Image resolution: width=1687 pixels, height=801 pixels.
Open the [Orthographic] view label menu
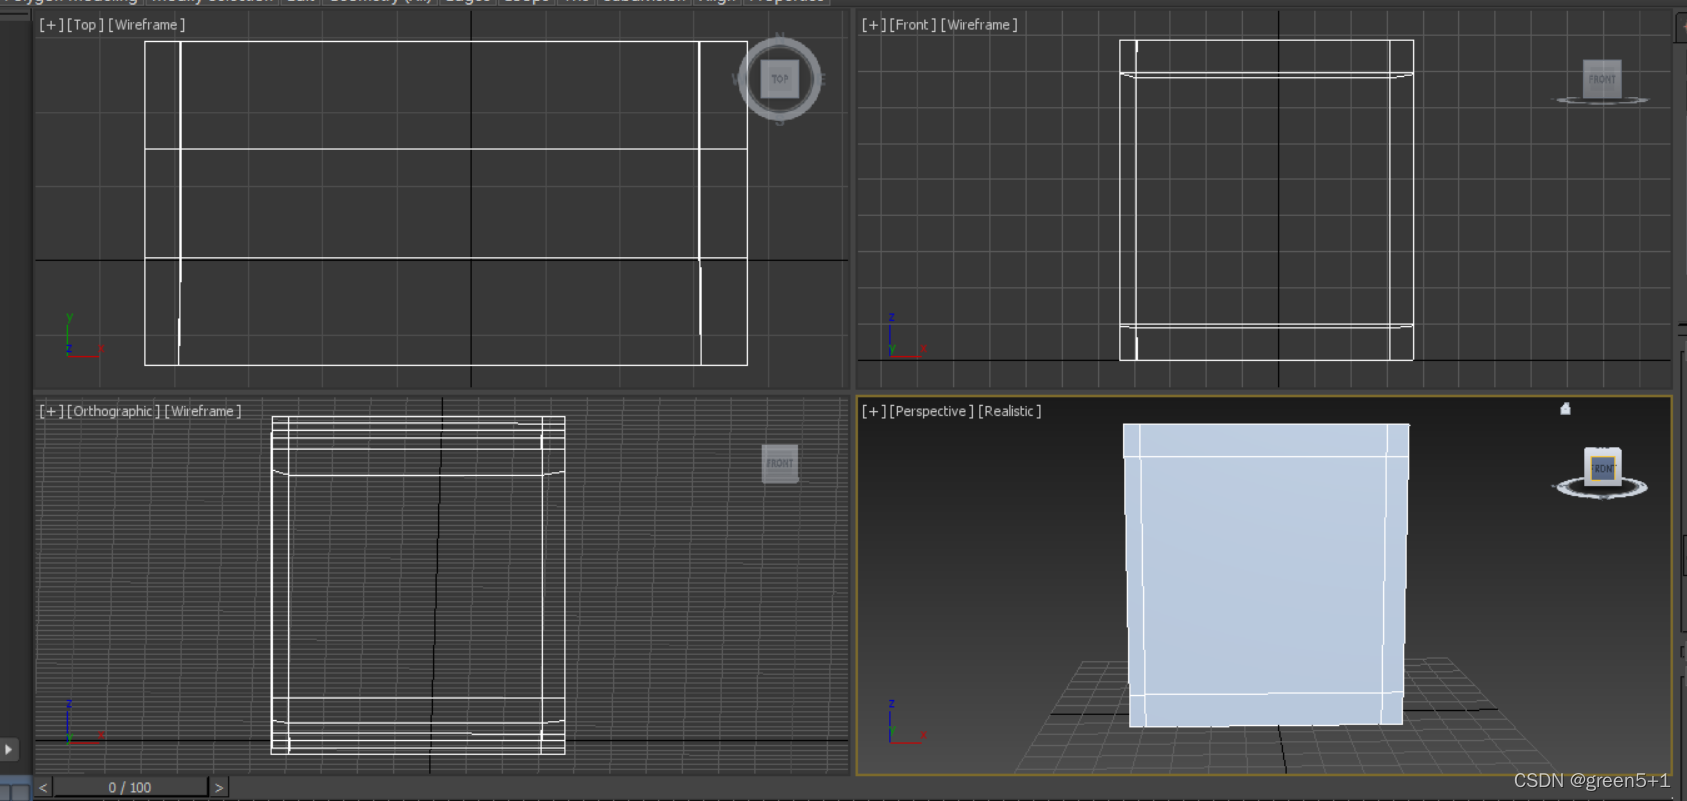(113, 411)
